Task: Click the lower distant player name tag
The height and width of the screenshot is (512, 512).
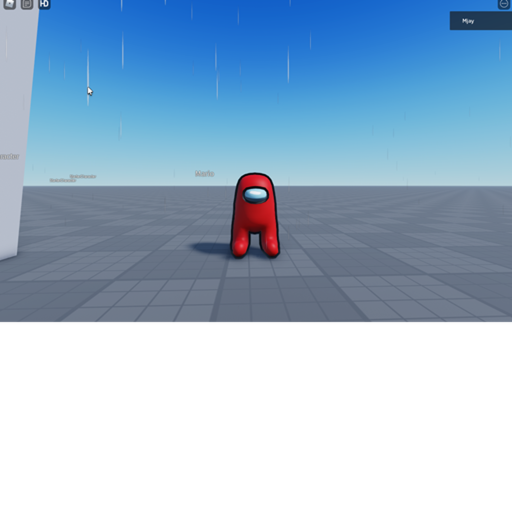Action: (63, 180)
